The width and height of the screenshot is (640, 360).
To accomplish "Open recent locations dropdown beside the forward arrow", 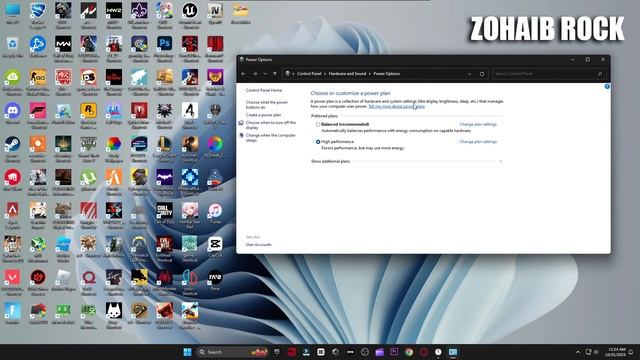I will click(x=265, y=74).
